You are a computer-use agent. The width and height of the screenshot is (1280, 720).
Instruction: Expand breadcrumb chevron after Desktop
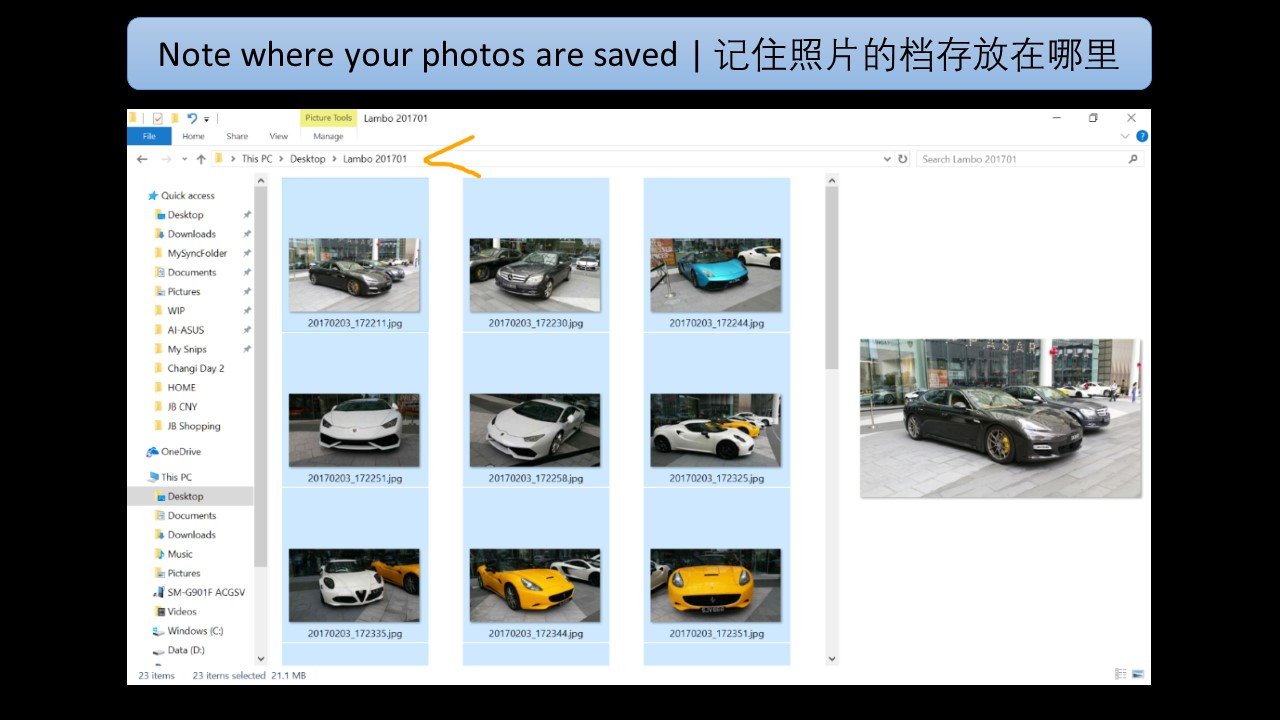coord(334,159)
